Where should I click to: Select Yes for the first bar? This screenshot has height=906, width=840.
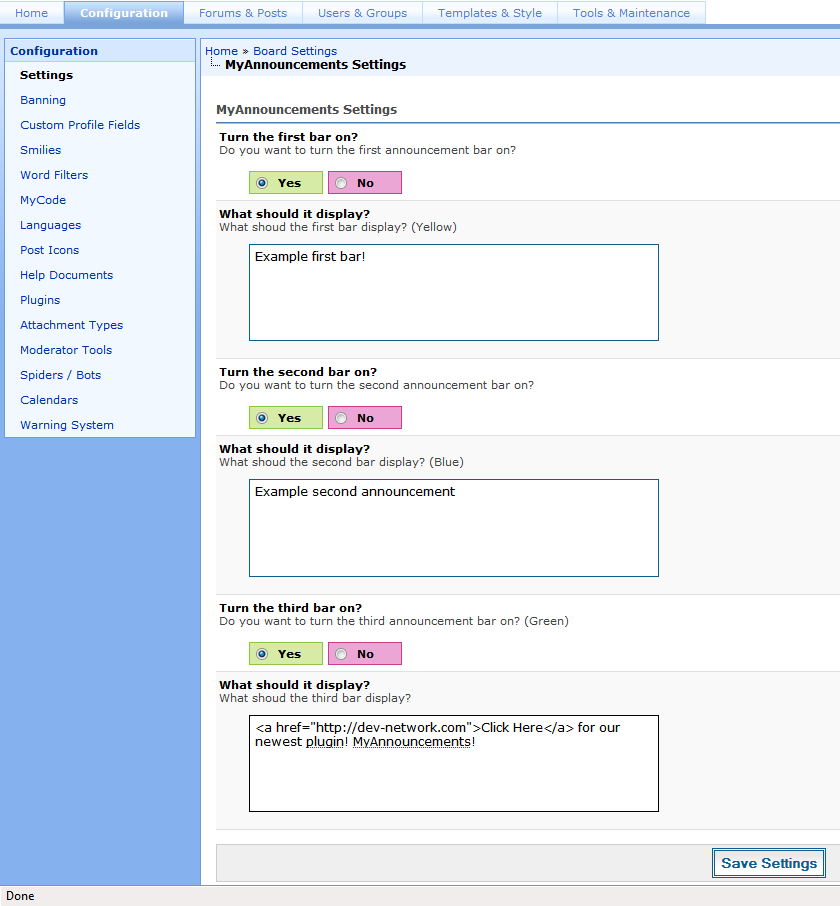(x=263, y=183)
